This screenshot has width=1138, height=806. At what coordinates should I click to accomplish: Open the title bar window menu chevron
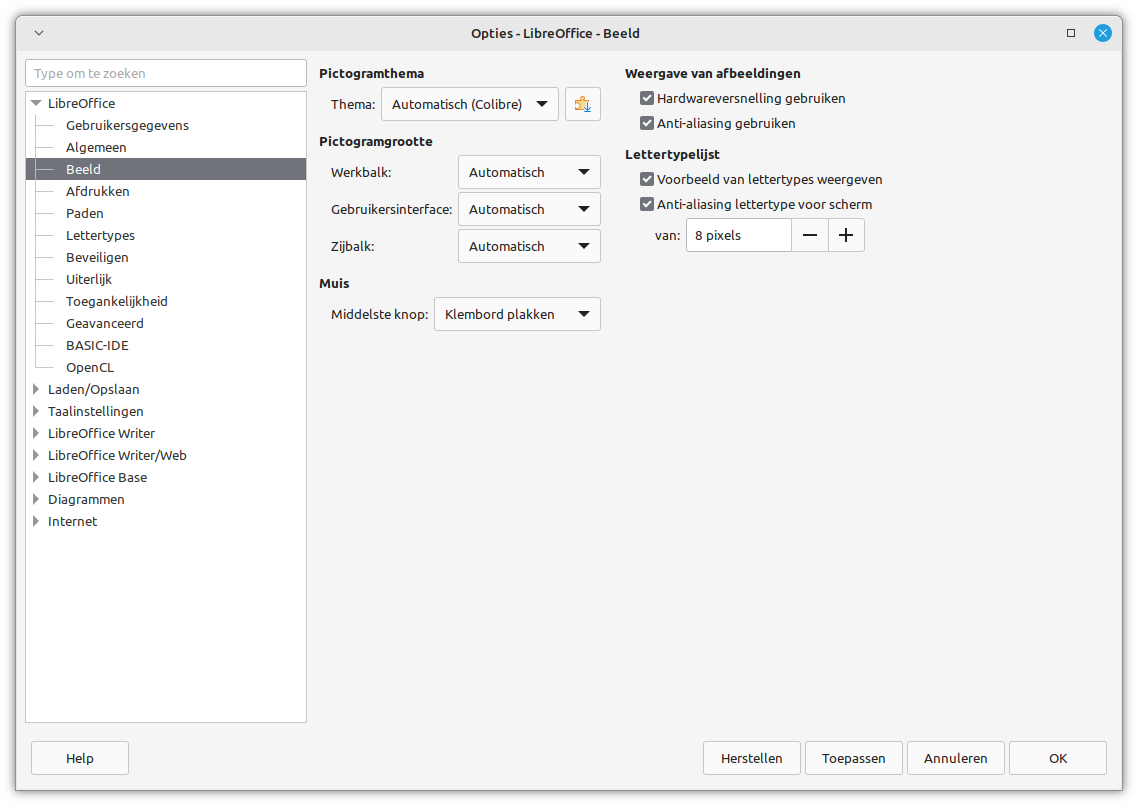(39, 33)
